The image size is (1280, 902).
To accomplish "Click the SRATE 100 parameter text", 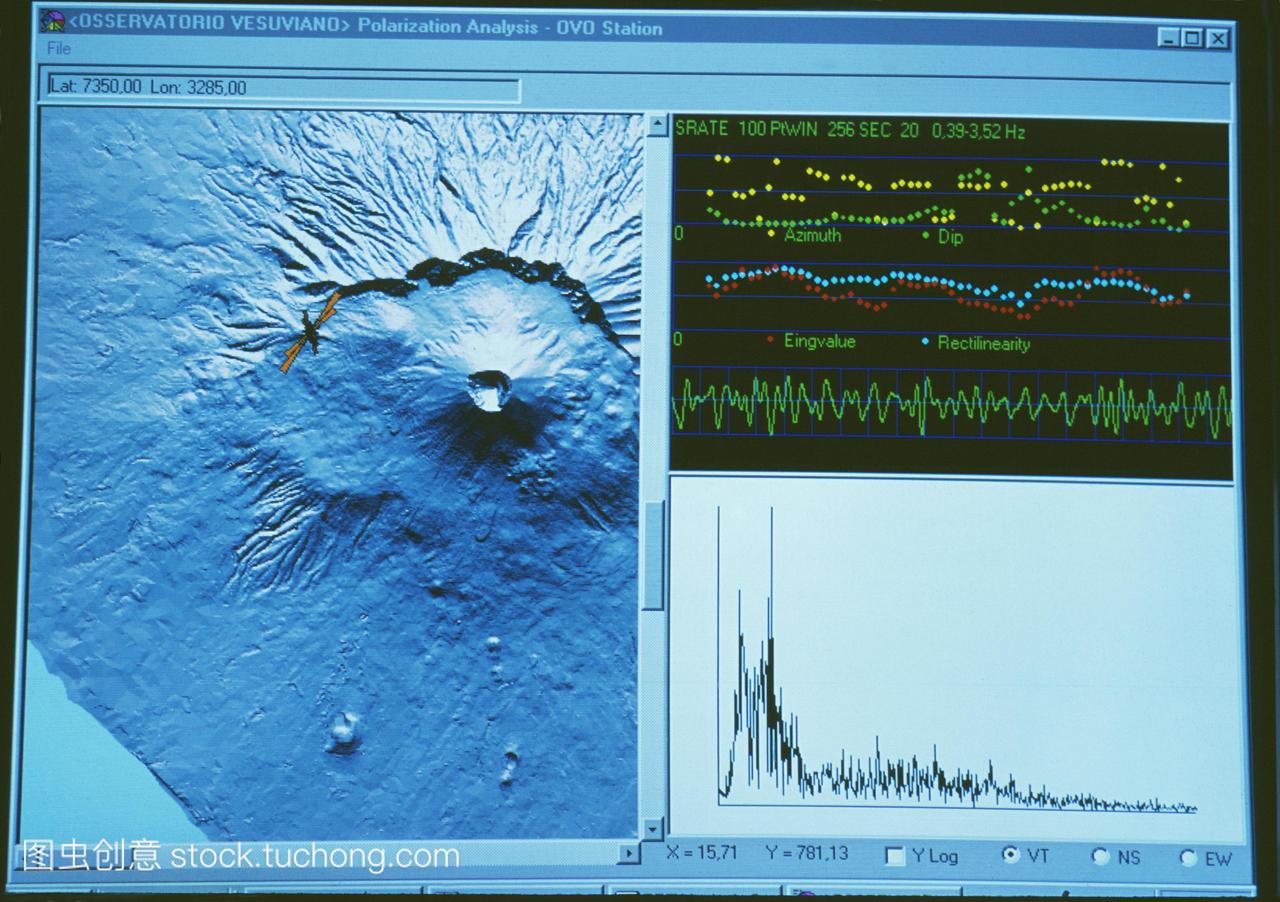I will (x=718, y=129).
